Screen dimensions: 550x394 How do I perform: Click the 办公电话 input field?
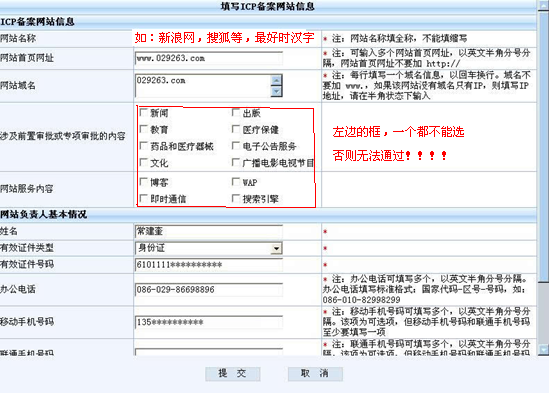pos(209,290)
